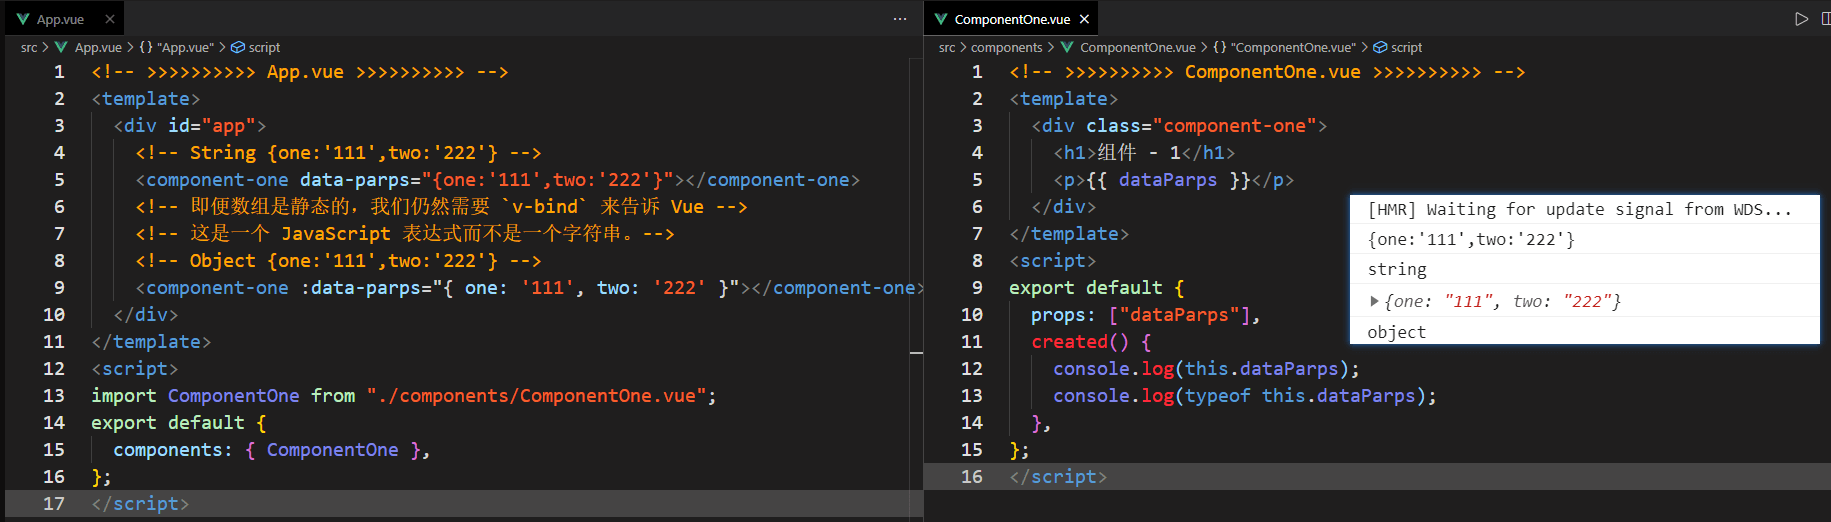
Task: Click the script symbol icon in right breadcrumb
Action: coord(1380,47)
